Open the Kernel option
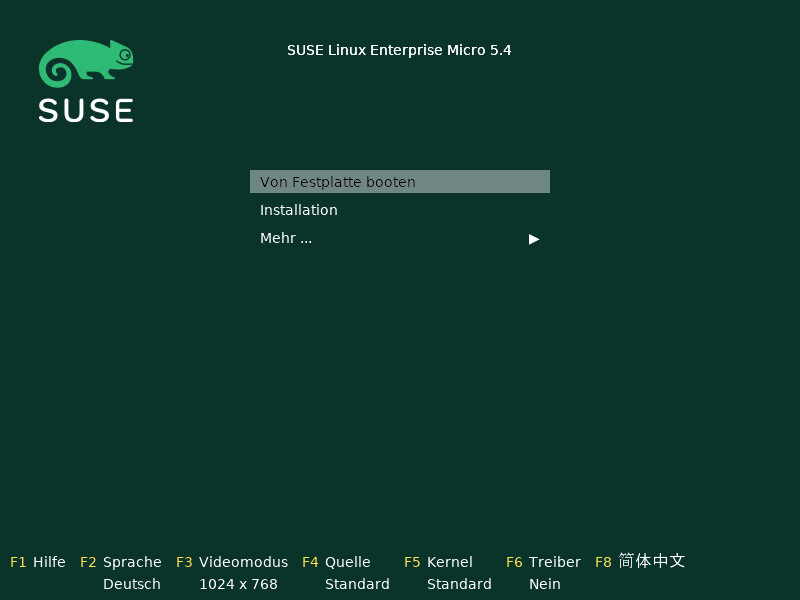 pos(449,562)
